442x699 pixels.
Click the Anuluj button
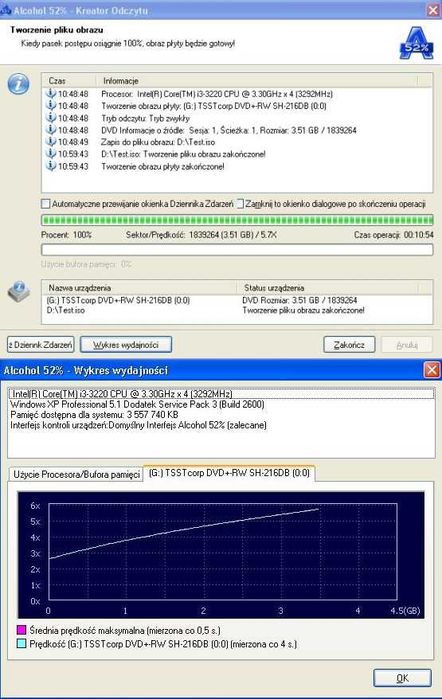(407, 345)
